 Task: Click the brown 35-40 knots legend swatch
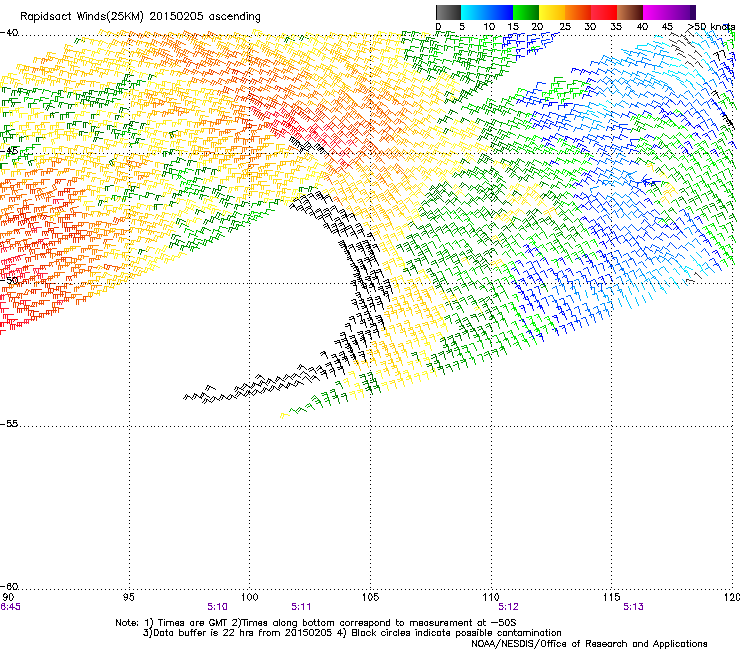[630, 12]
